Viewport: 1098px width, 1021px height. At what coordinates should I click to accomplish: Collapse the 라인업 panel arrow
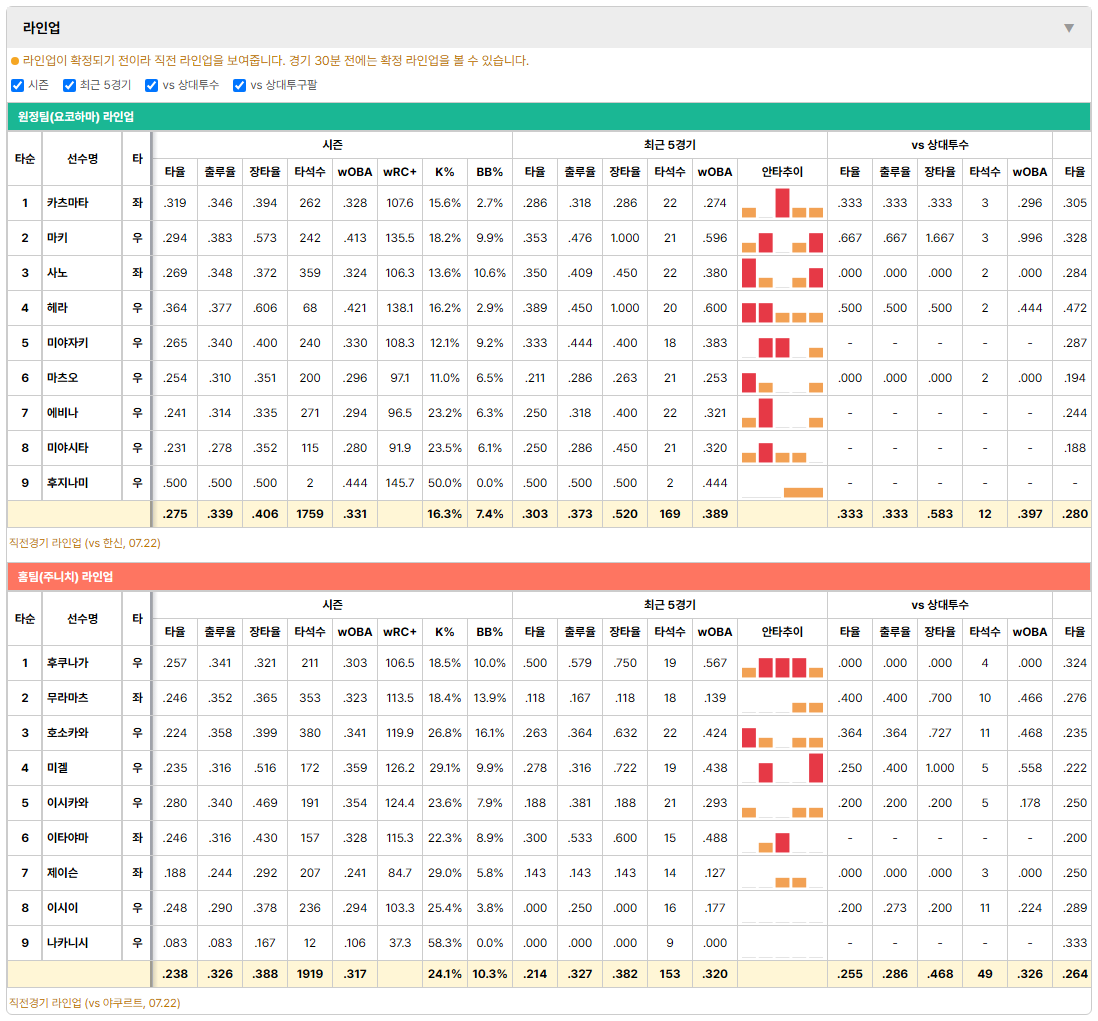[x=1069, y=28]
